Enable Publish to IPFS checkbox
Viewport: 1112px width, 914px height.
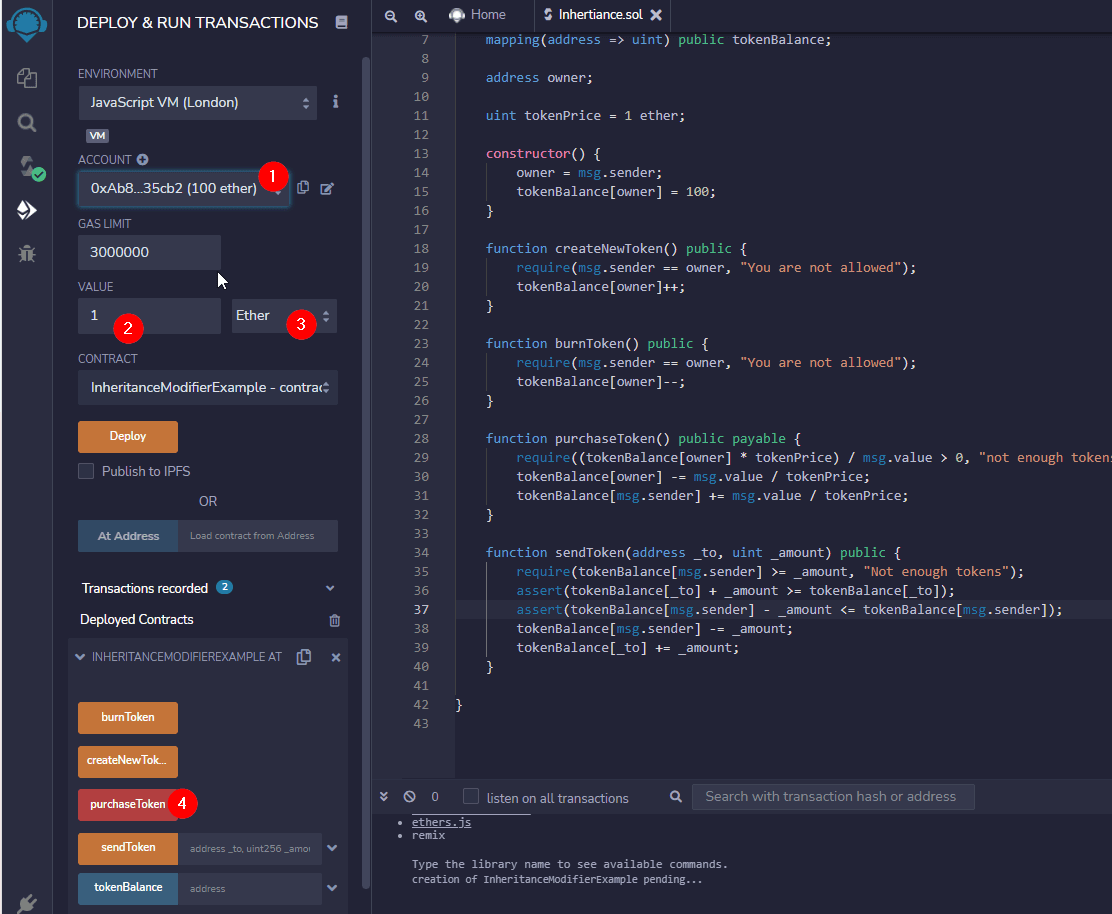coord(86,471)
